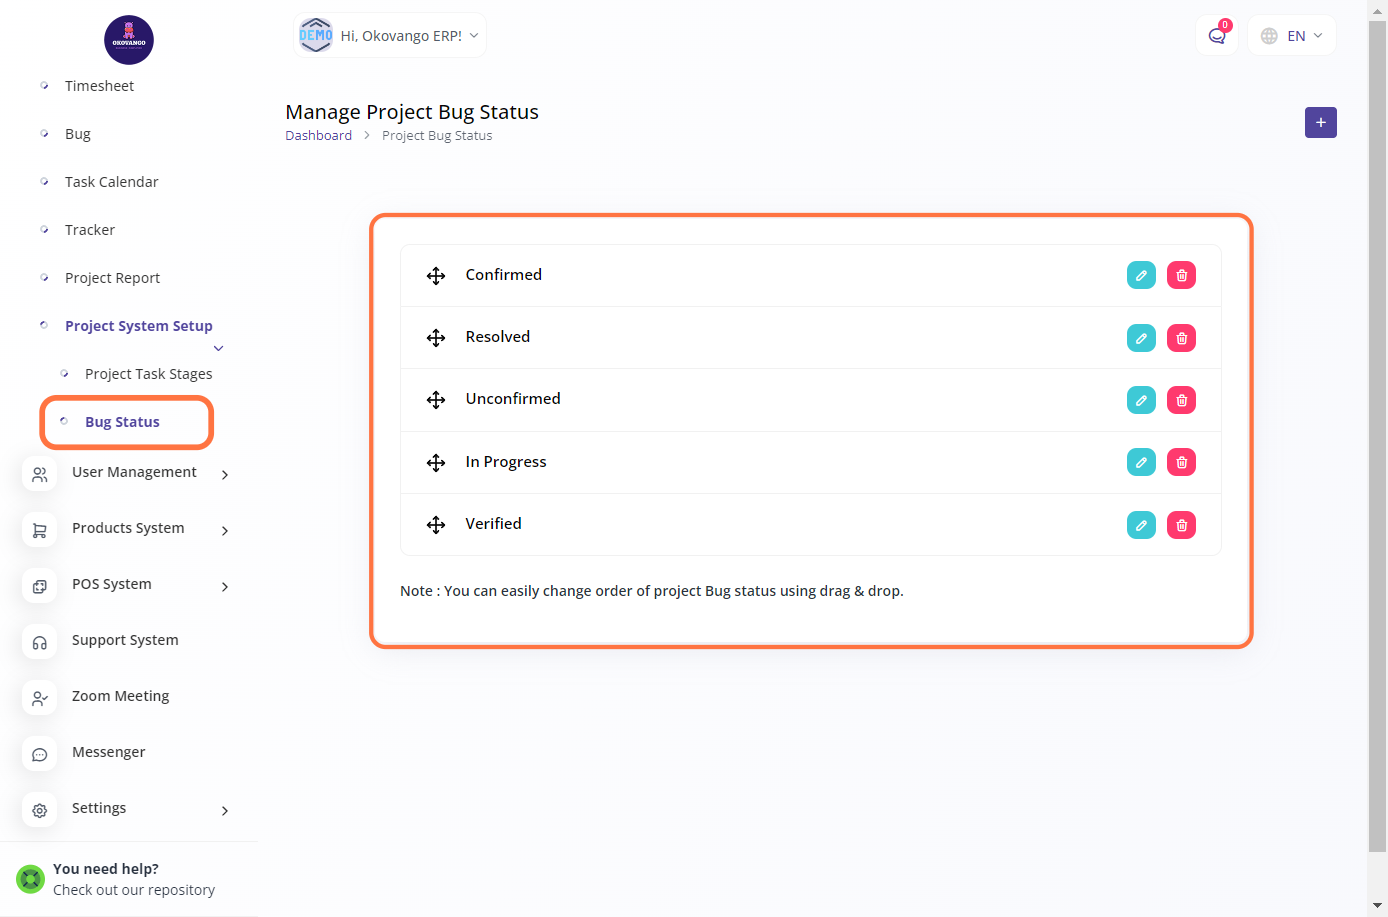Click the plus button to add status
1388x917 pixels.
[1320, 122]
